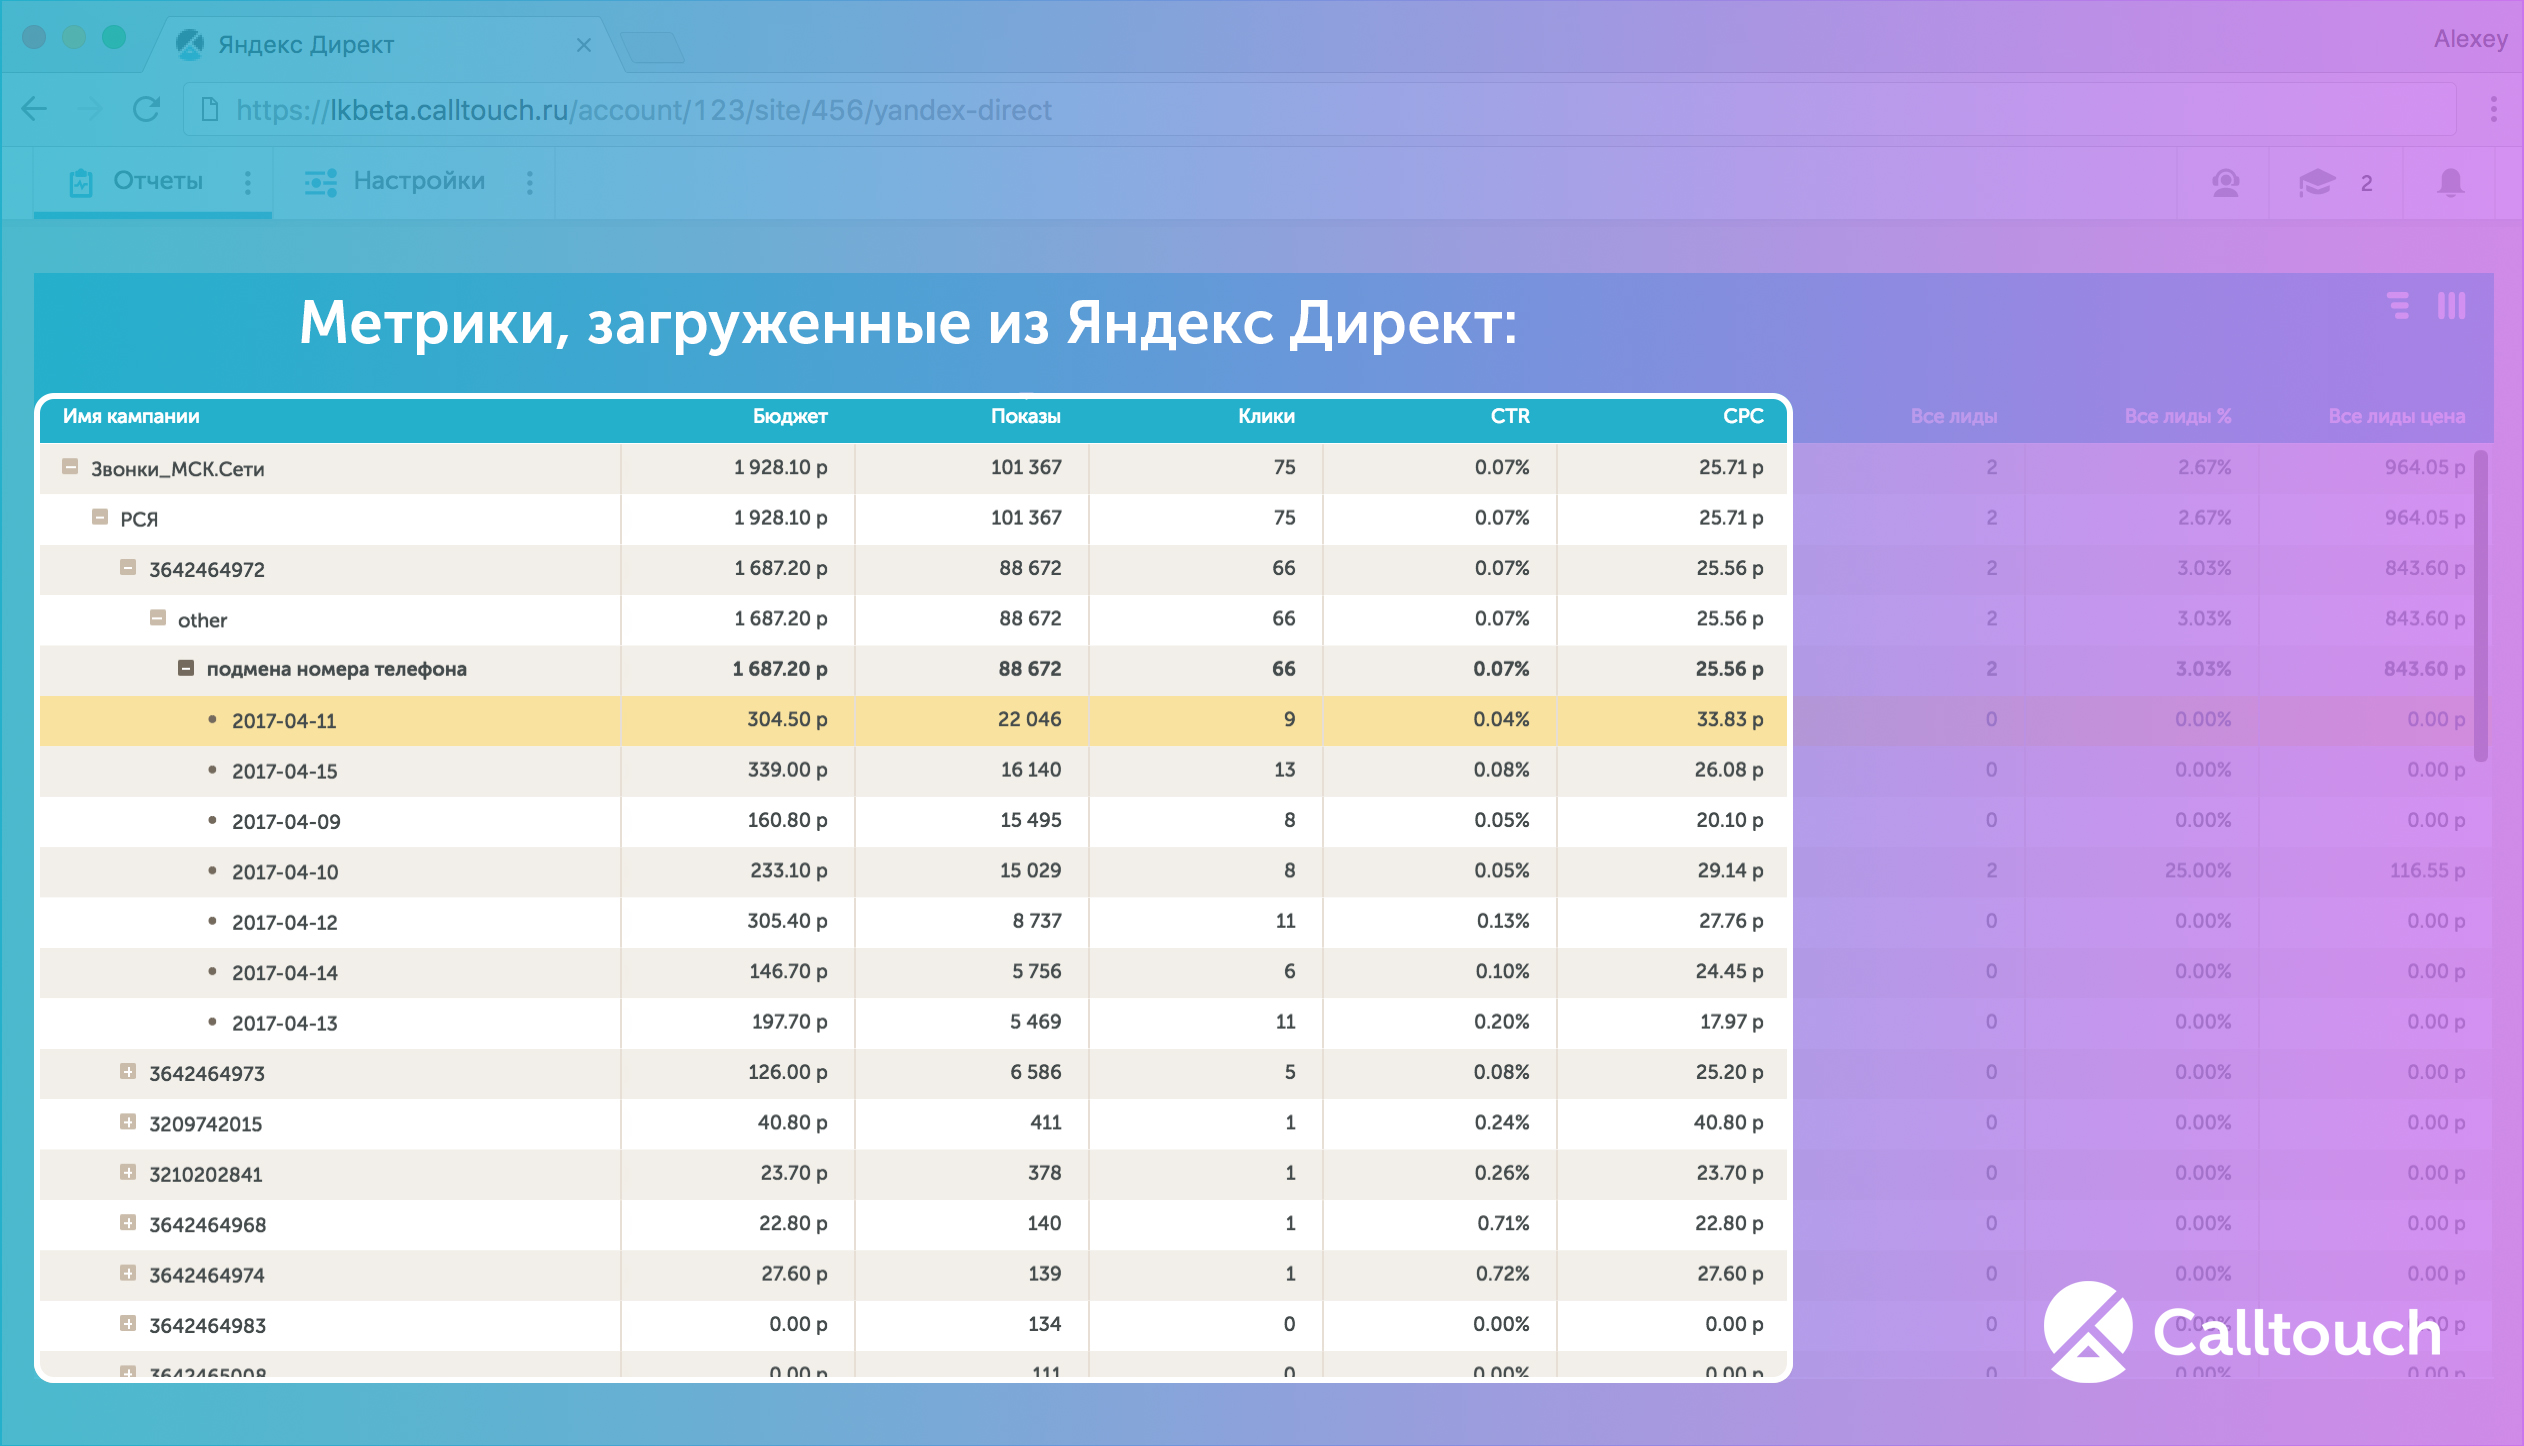The image size is (2524, 1446).
Task: Click the page info icon in address bar
Action: 210,109
